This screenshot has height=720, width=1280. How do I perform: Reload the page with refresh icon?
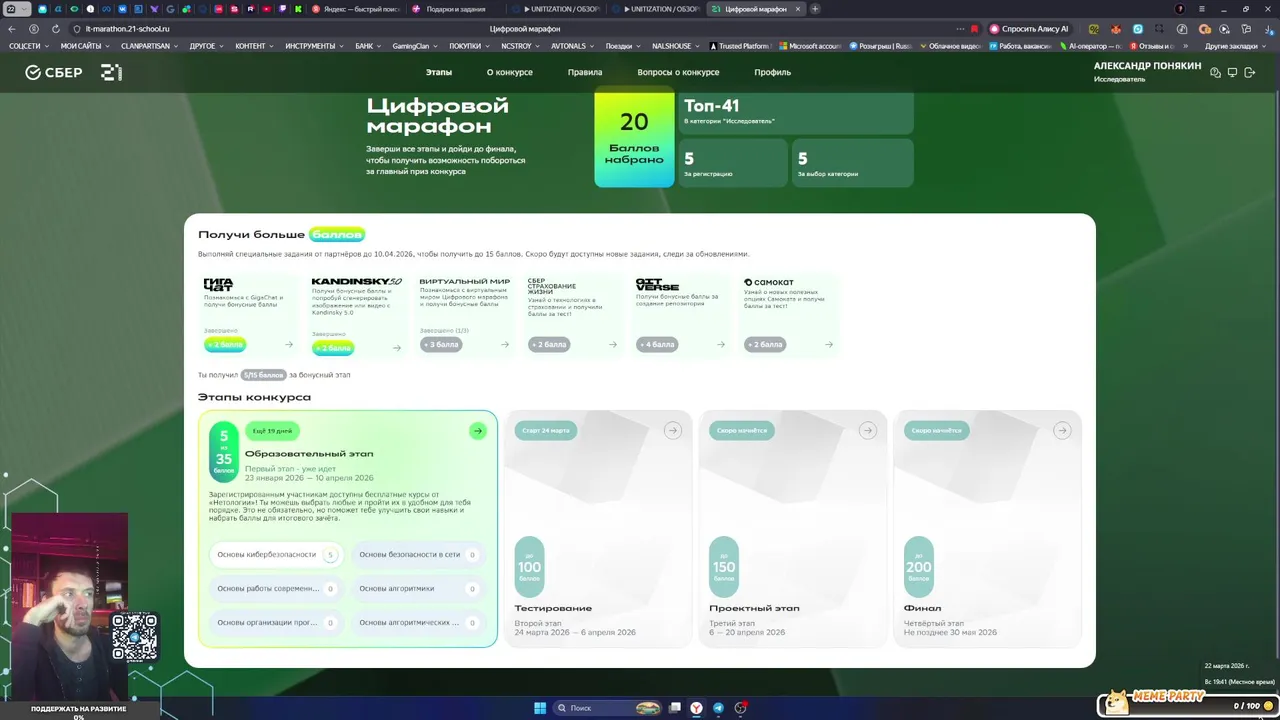point(55,29)
